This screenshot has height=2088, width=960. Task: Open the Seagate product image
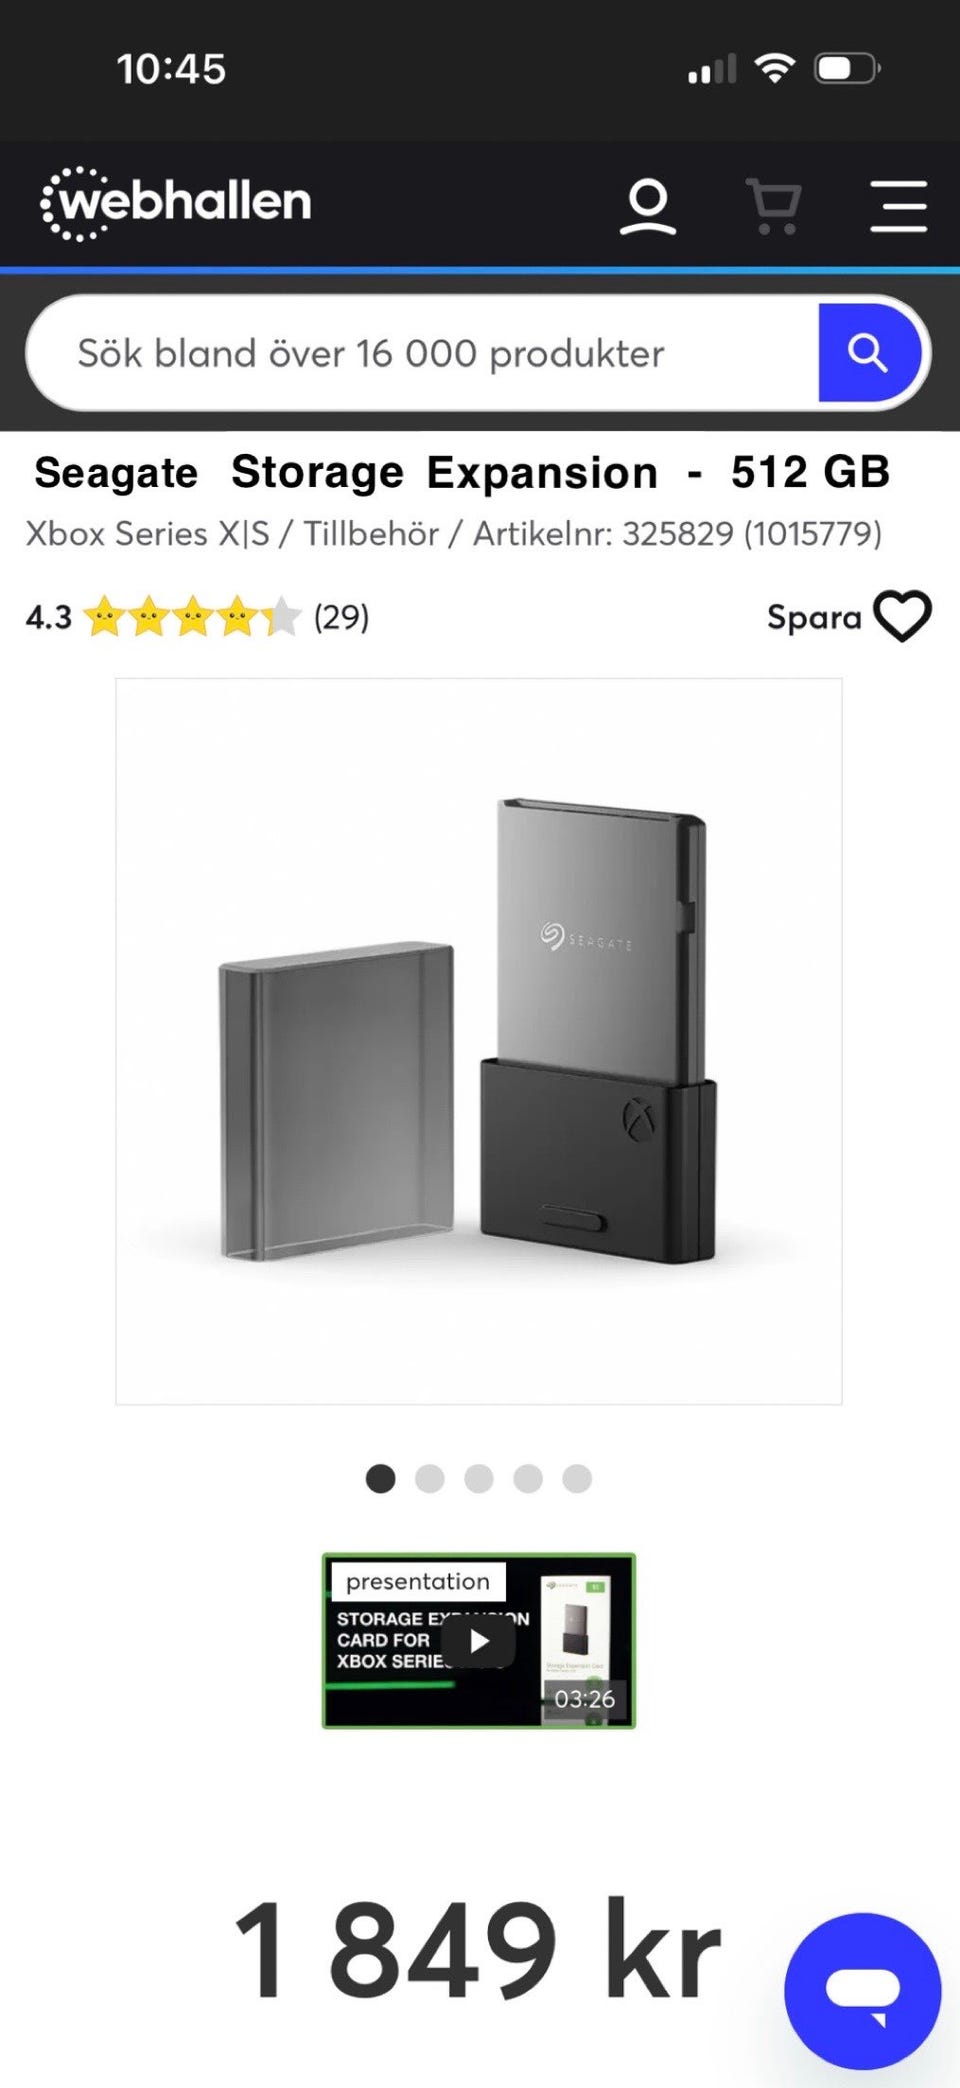coord(479,1041)
